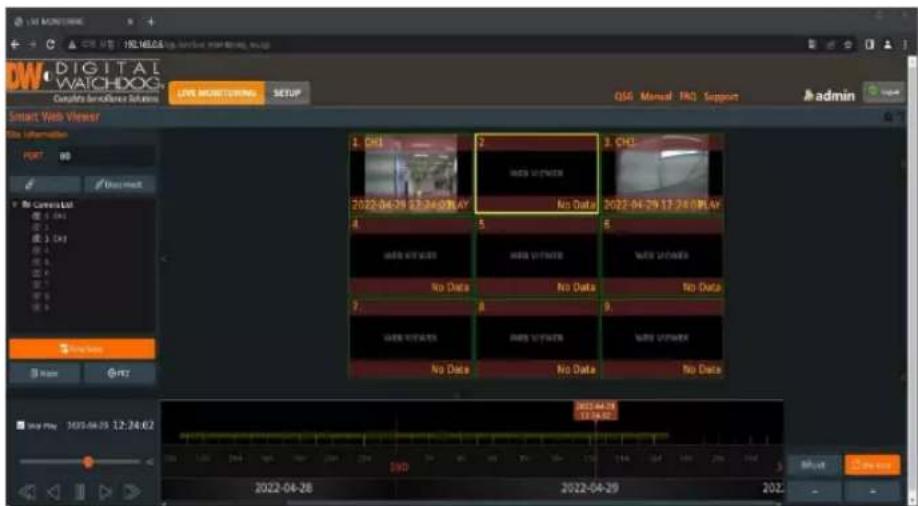Click fast forward playback control
918x506 pixels.
click(x=132, y=491)
